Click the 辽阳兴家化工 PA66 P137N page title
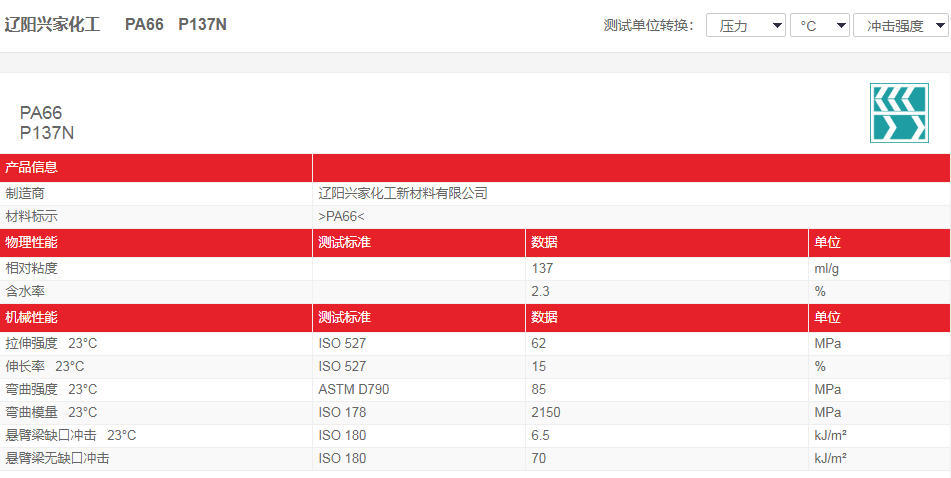 click(115, 25)
